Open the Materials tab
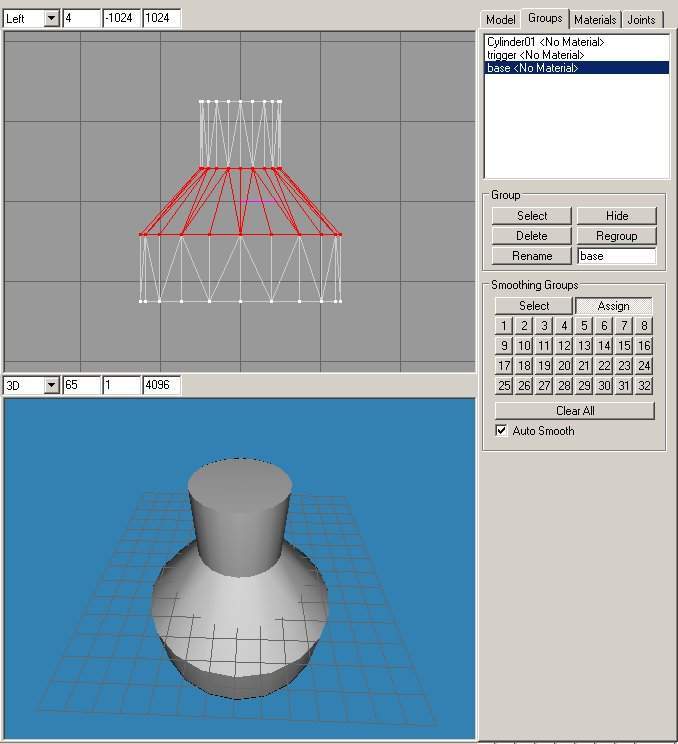678x744 pixels. (595, 20)
